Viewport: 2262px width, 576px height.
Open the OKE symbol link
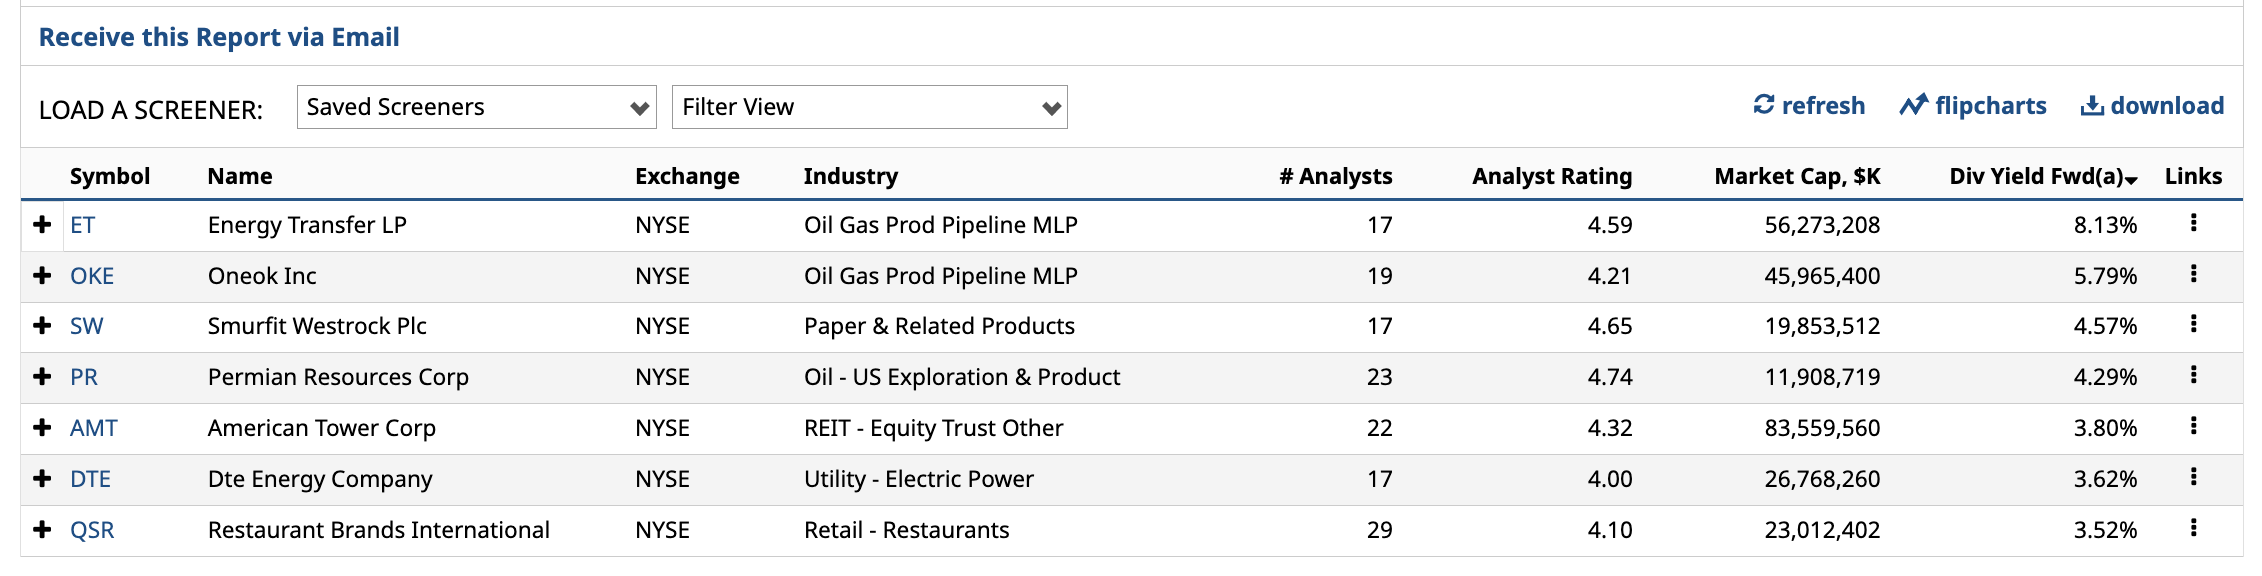pyautogui.click(x=92, y=276)
